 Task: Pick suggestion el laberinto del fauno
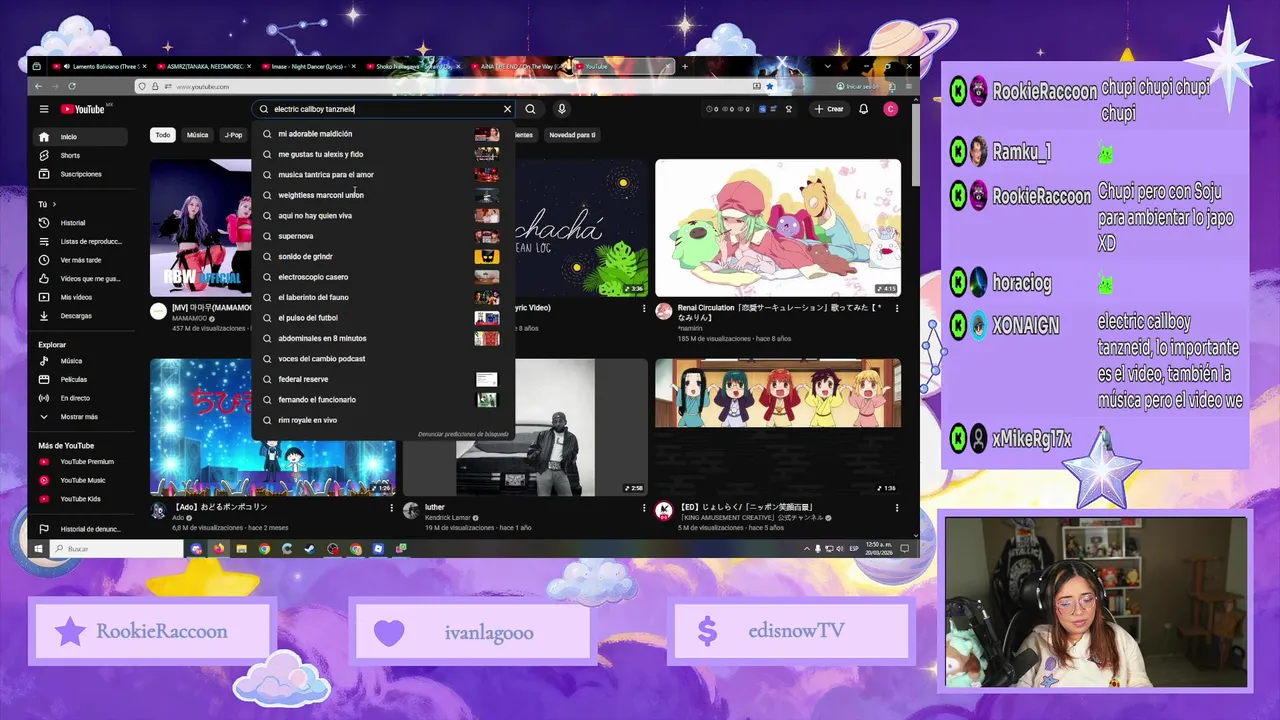(383, 297)
